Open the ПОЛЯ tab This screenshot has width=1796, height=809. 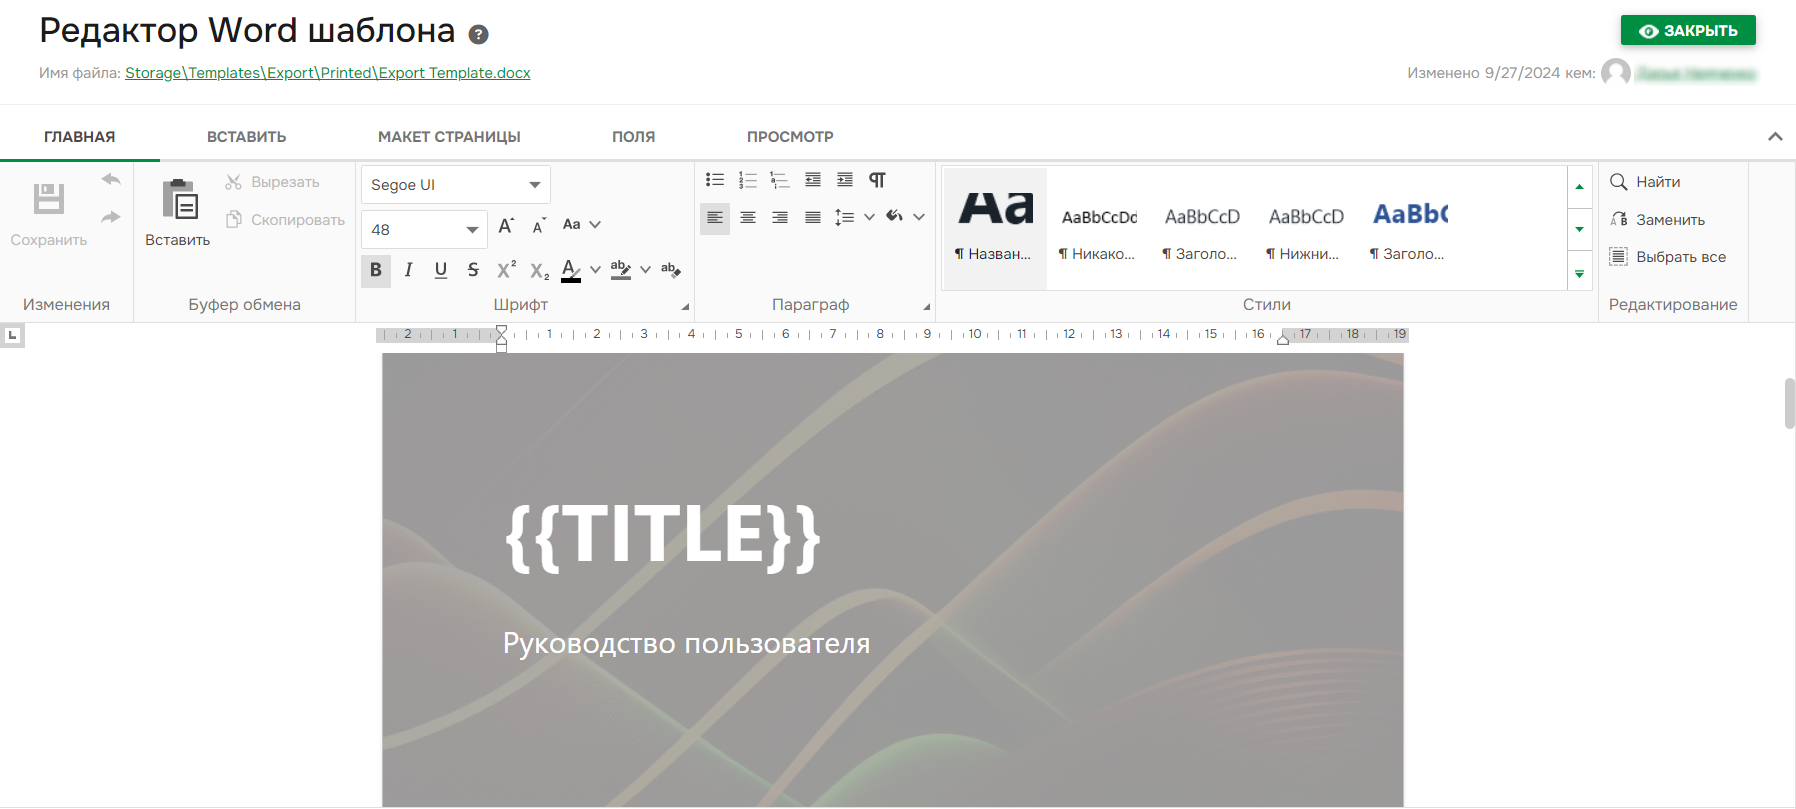tap(634, 137)
